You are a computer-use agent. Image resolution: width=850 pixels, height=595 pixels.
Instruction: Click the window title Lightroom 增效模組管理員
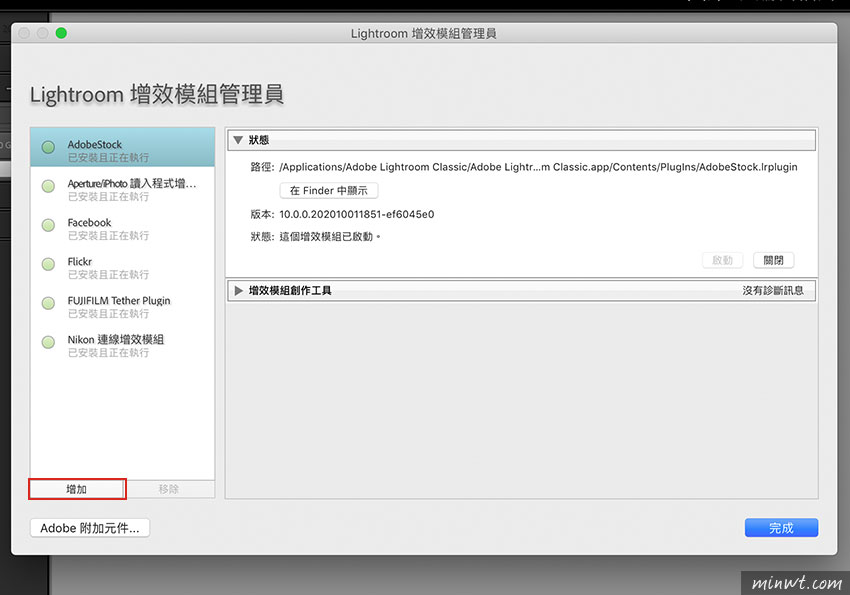423,34
